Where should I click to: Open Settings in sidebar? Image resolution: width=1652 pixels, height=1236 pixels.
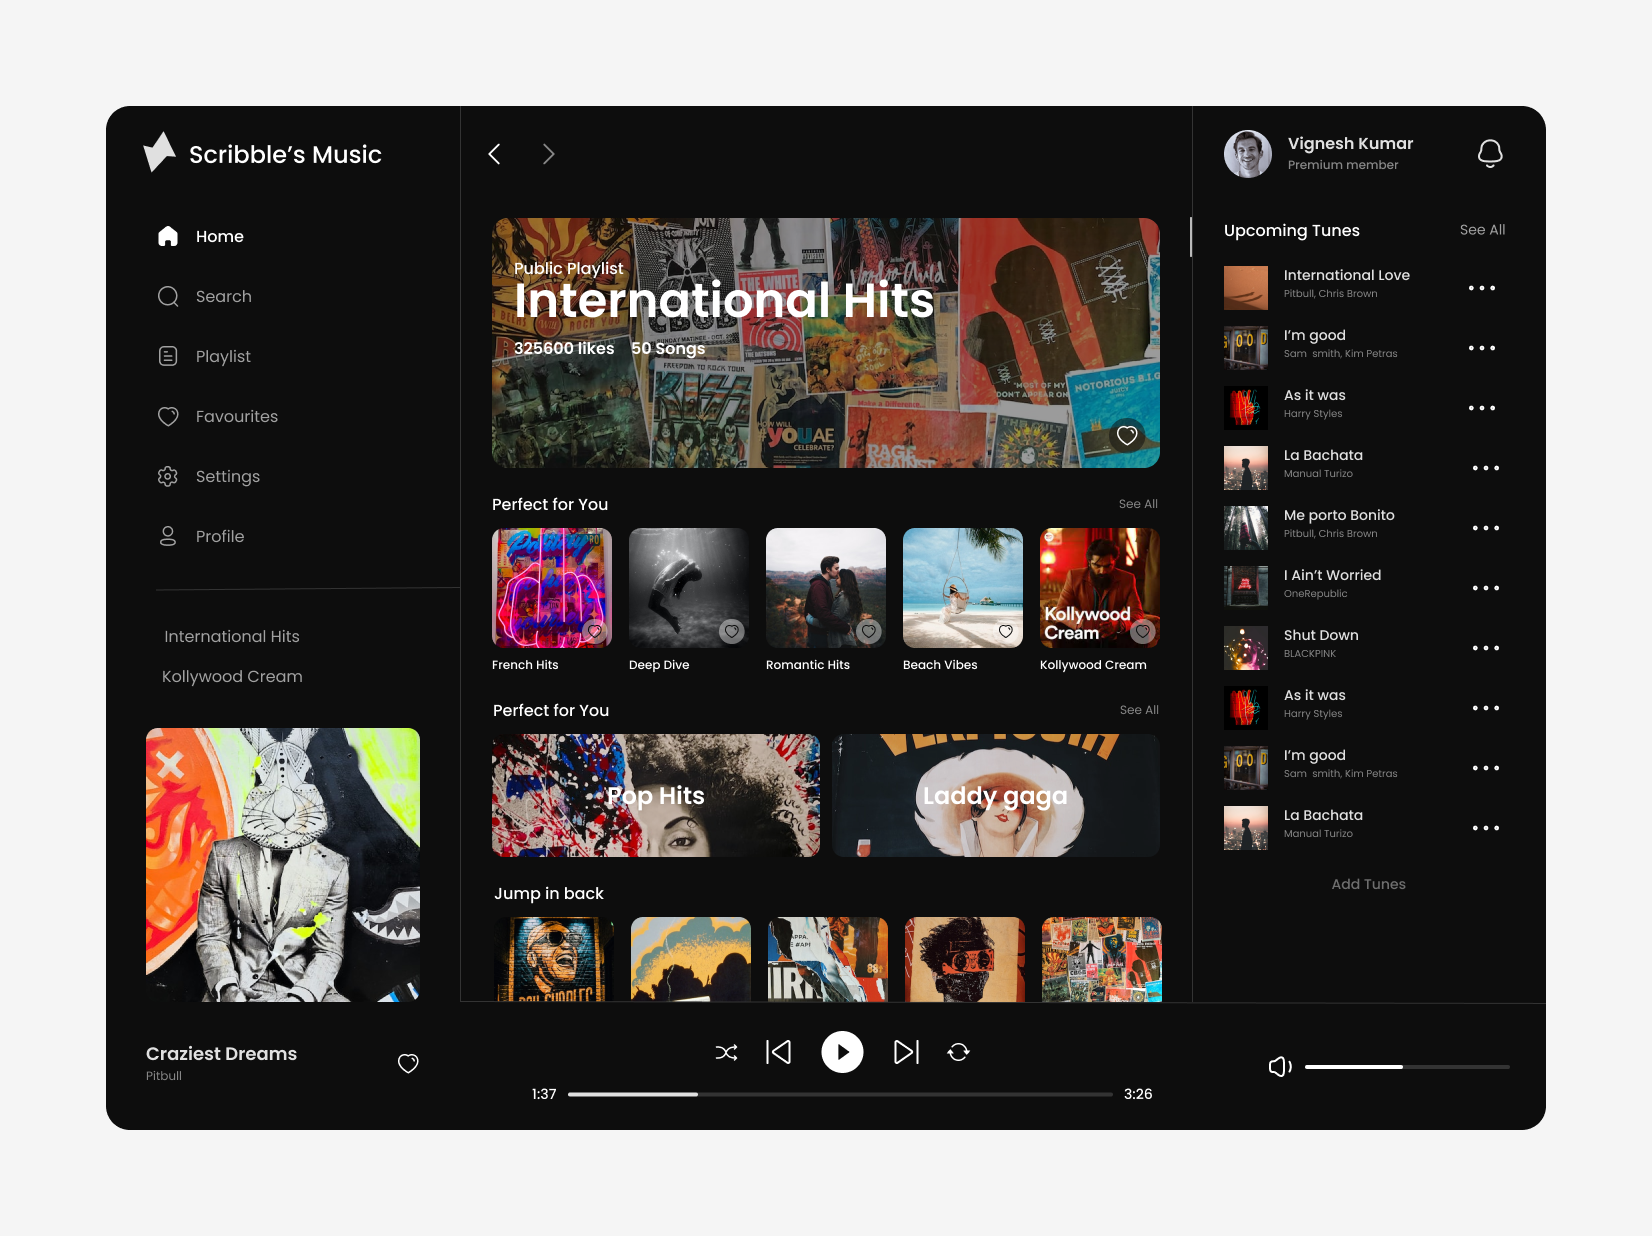[x=209, y=476]
